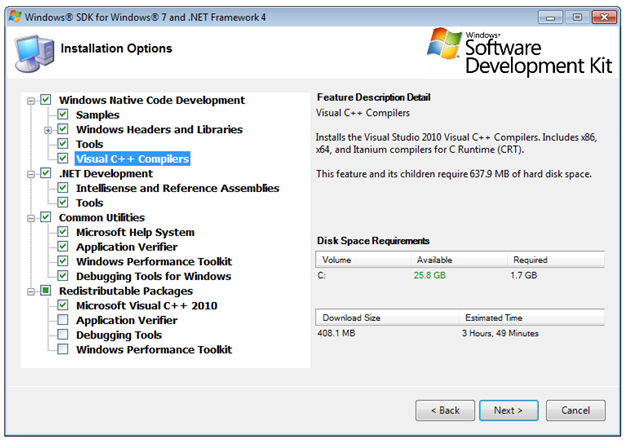Click the computer icon beside Installation Options
Screen dimensions: 628x441
tap(34, 53)
